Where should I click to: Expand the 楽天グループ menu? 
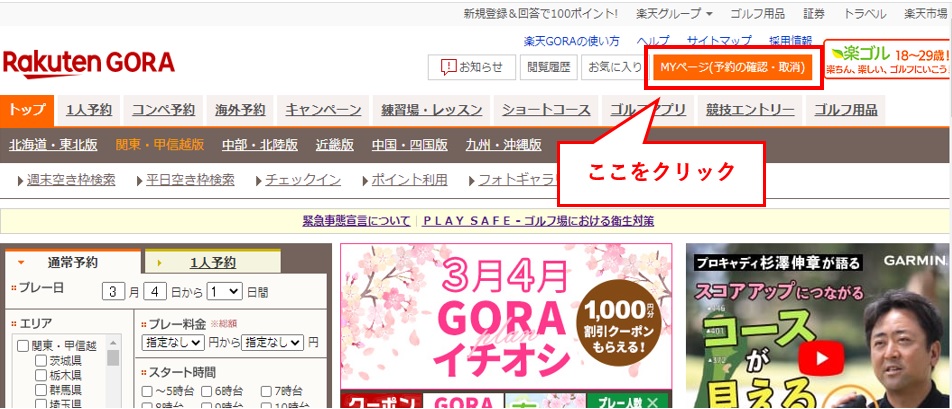[675, 13]
